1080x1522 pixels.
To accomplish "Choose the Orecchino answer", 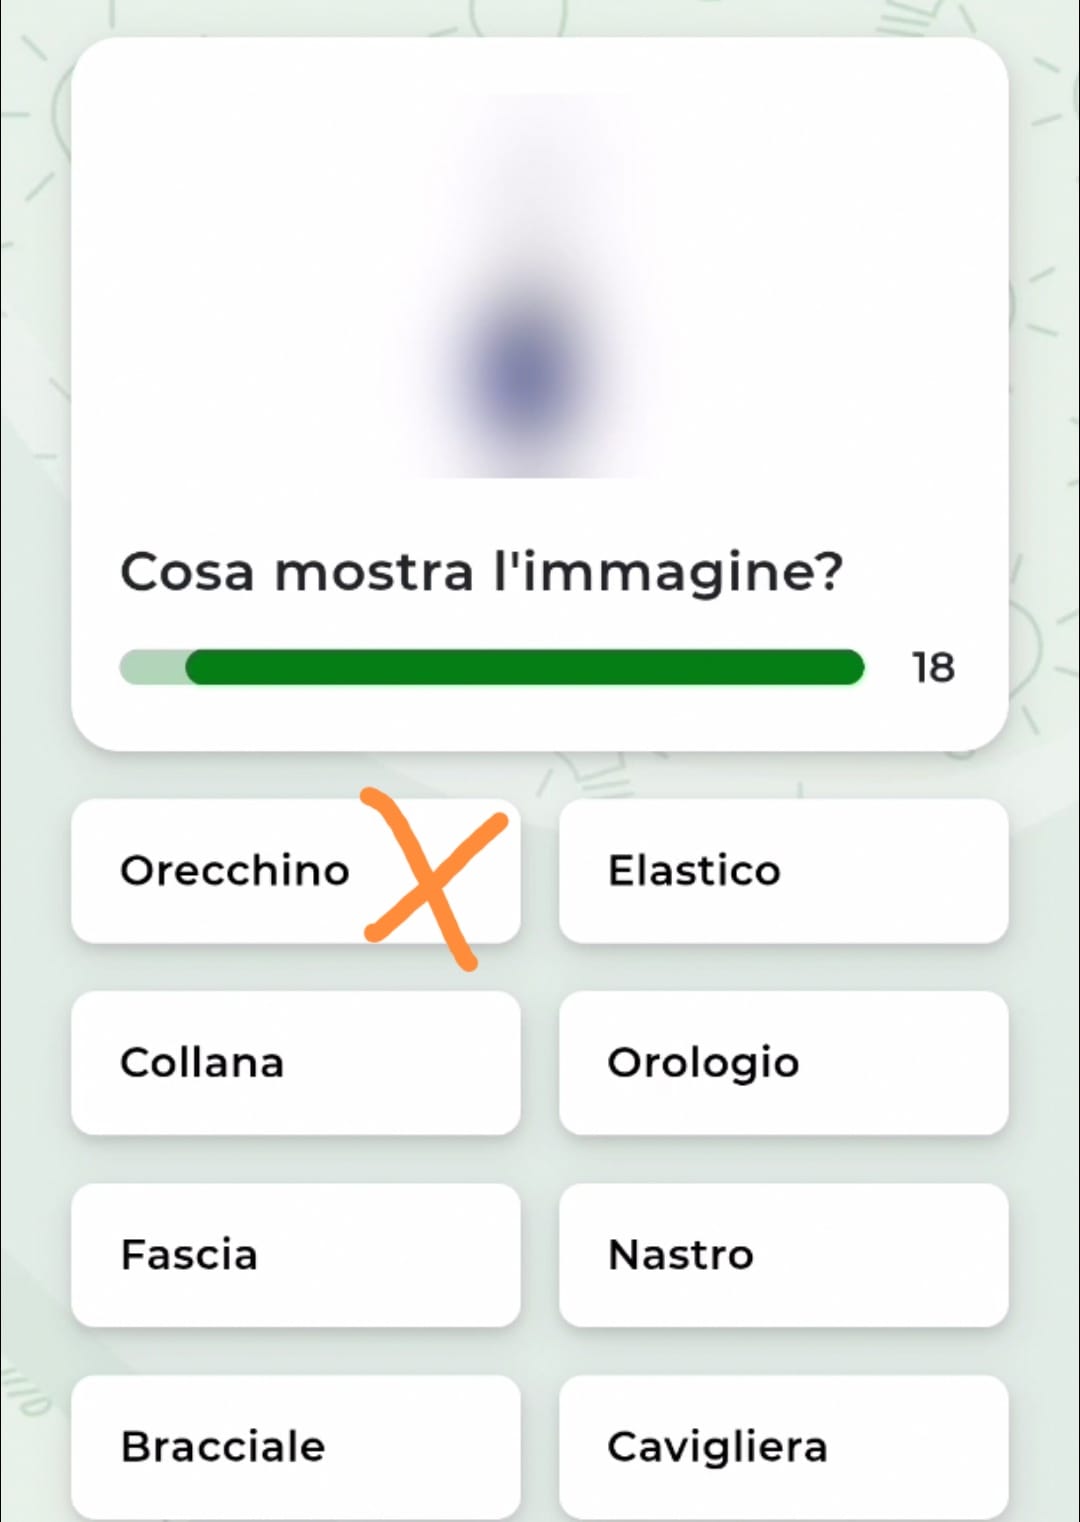I will 236,871.
